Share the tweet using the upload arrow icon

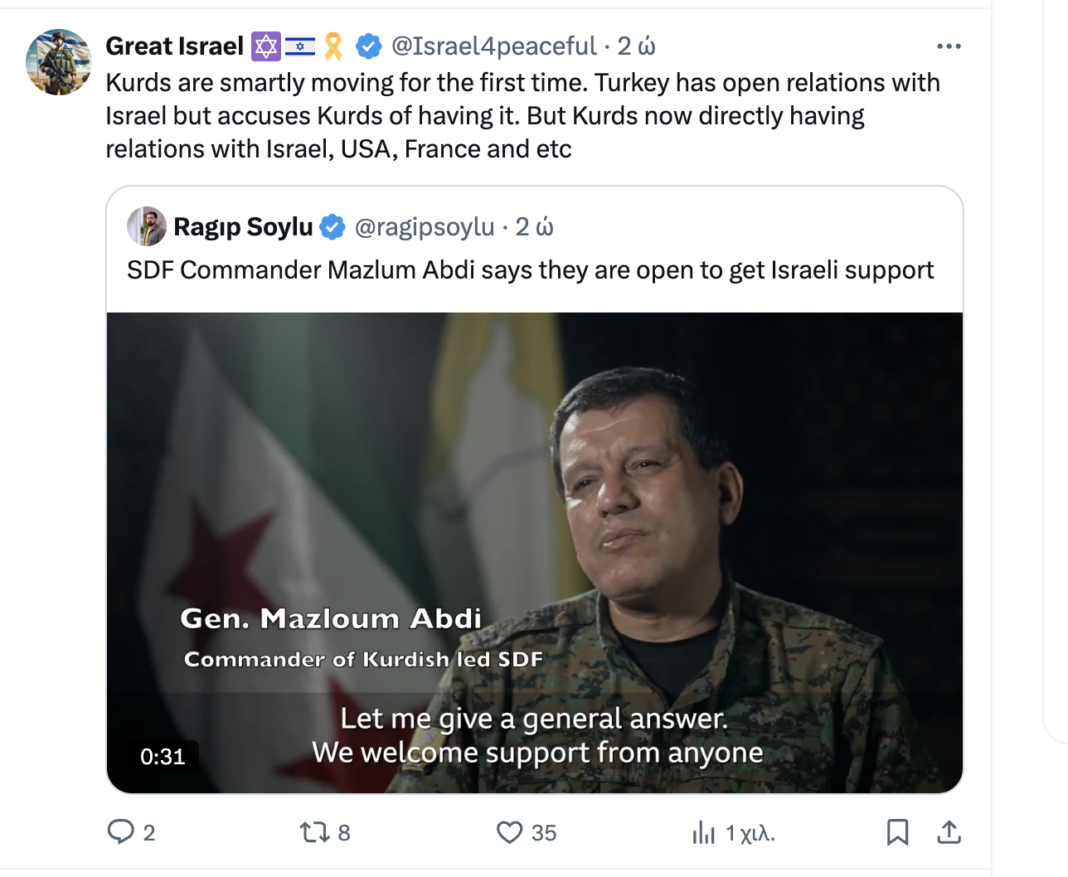(948, 832)
